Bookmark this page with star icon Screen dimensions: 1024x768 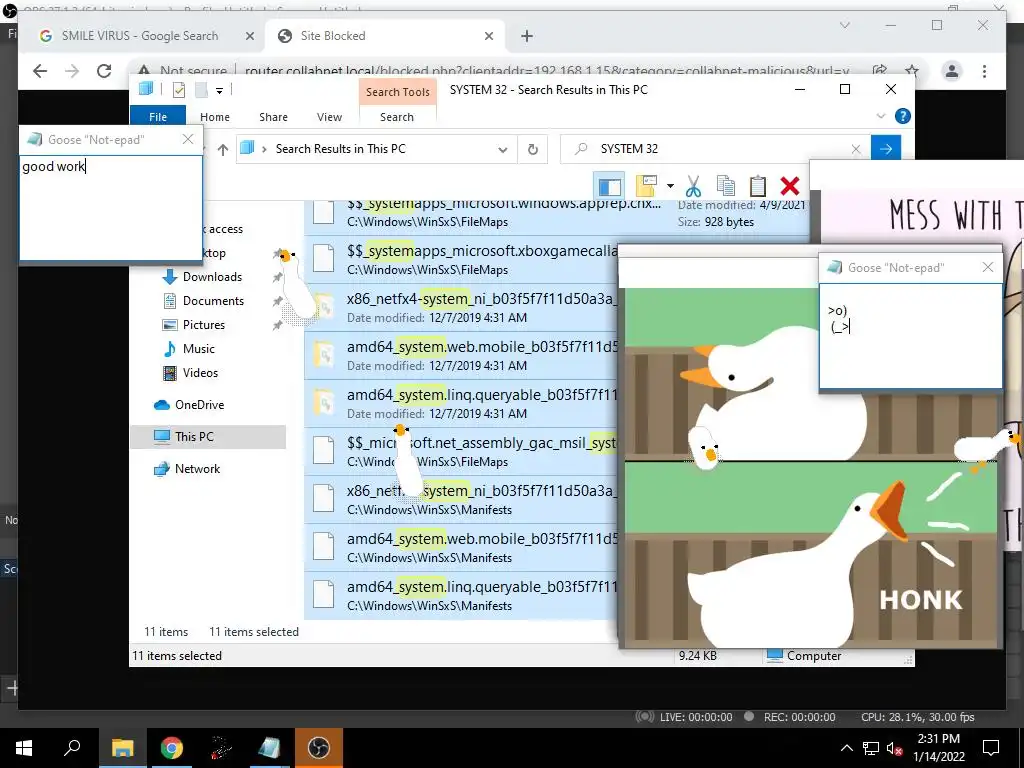[912, 71]
